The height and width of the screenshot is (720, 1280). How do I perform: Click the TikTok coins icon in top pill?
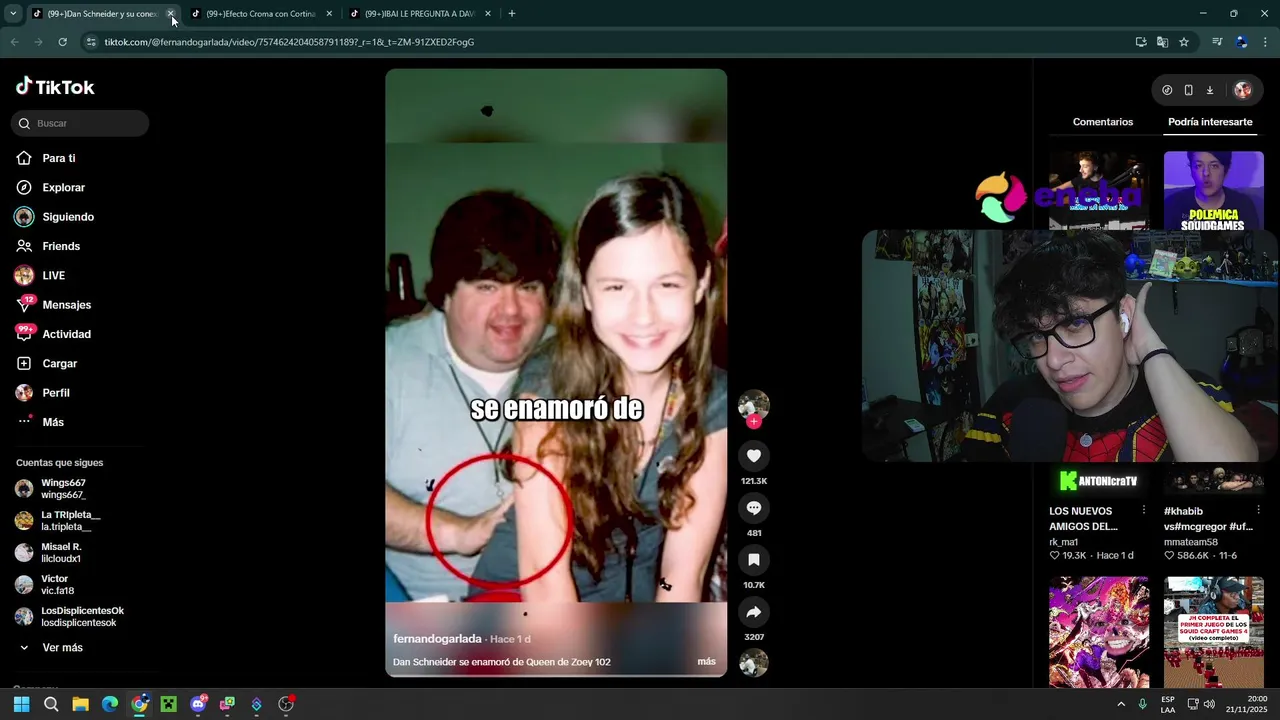[1167, 90]
